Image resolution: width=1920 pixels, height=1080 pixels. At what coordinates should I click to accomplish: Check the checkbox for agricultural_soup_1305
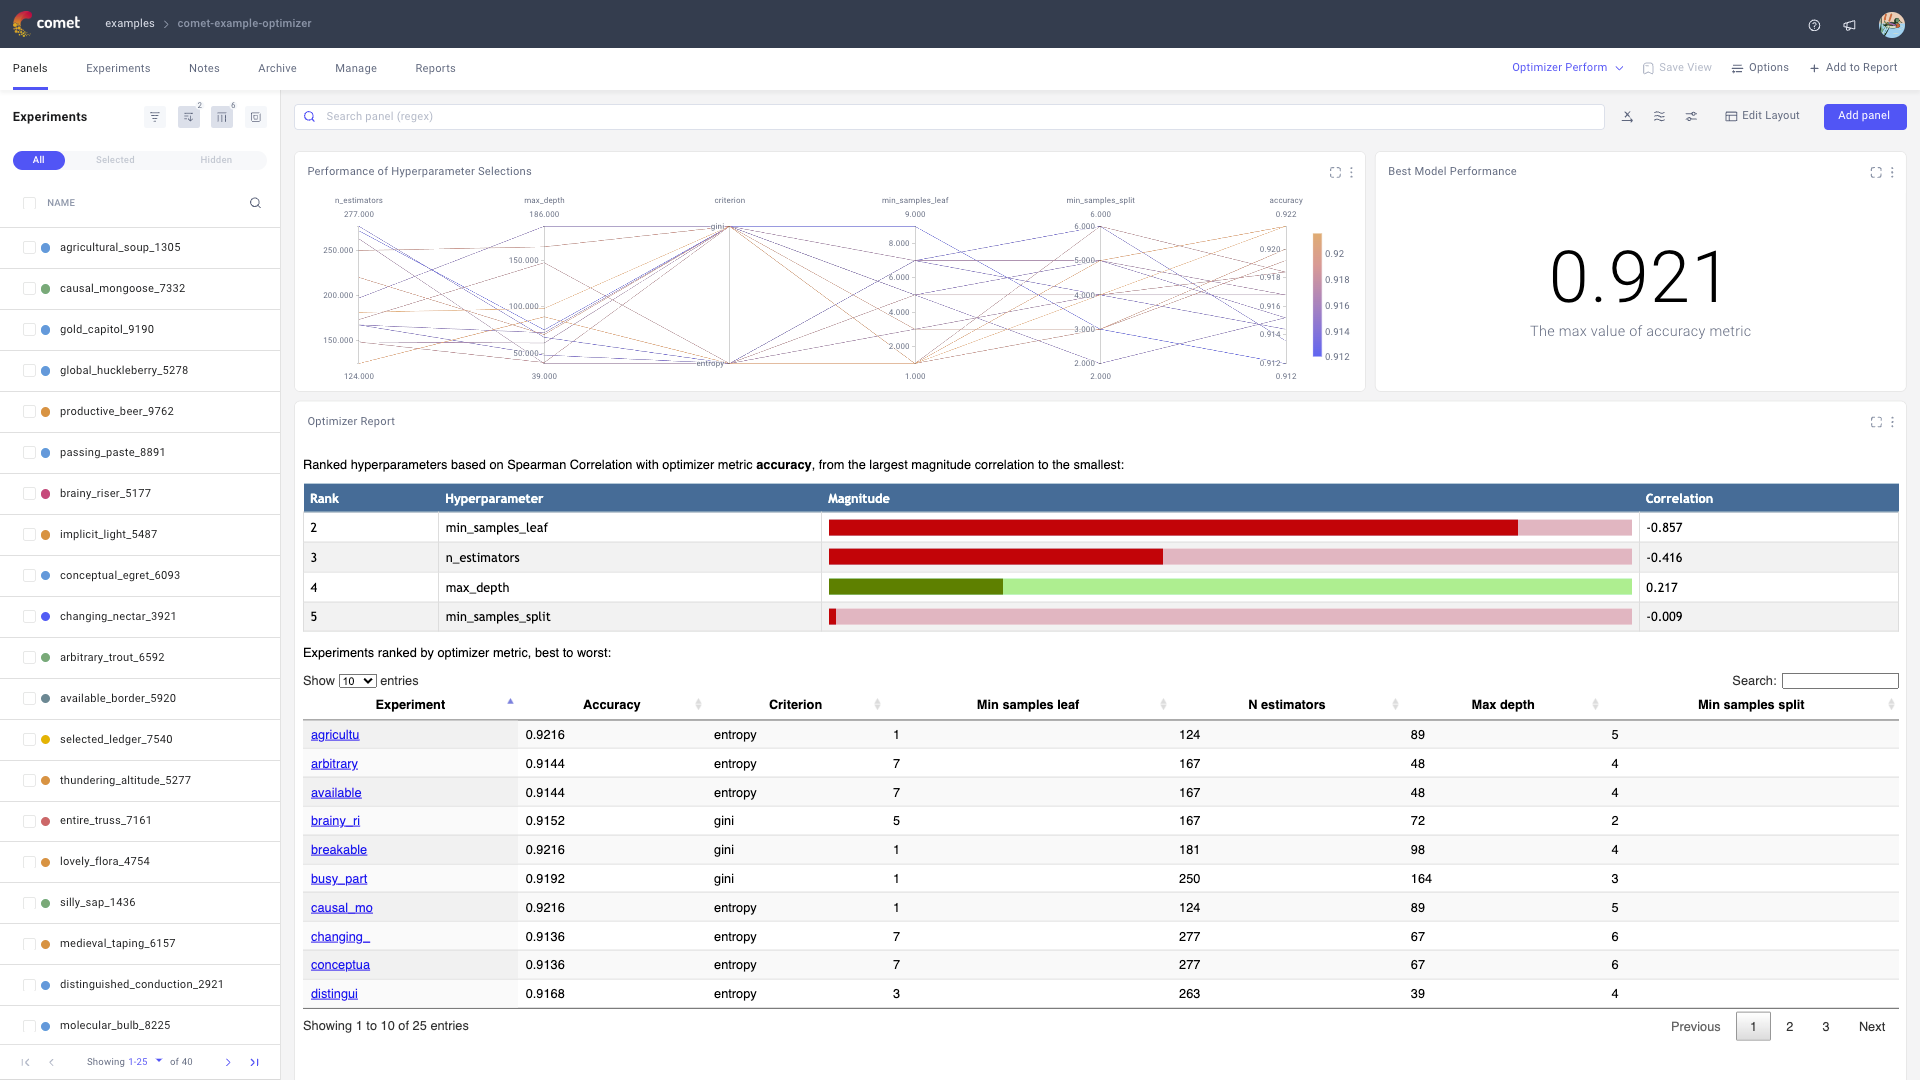click(x=27, y=247)
